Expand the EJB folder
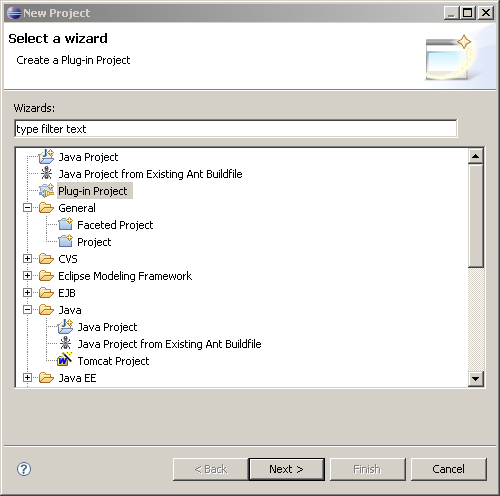The height and width of the screenshot is (496, 500). [28, 293]
